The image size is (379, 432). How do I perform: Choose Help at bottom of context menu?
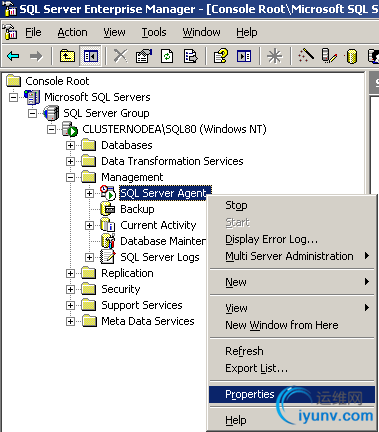(291, 420)
